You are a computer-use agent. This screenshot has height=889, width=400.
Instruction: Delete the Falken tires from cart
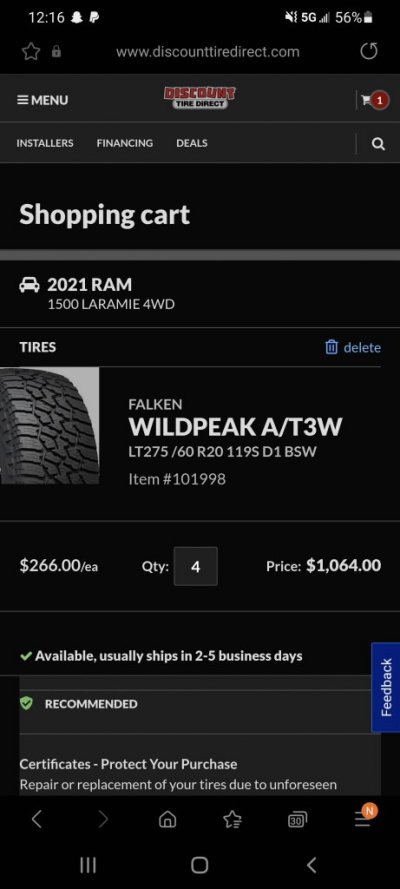[353, 347]
